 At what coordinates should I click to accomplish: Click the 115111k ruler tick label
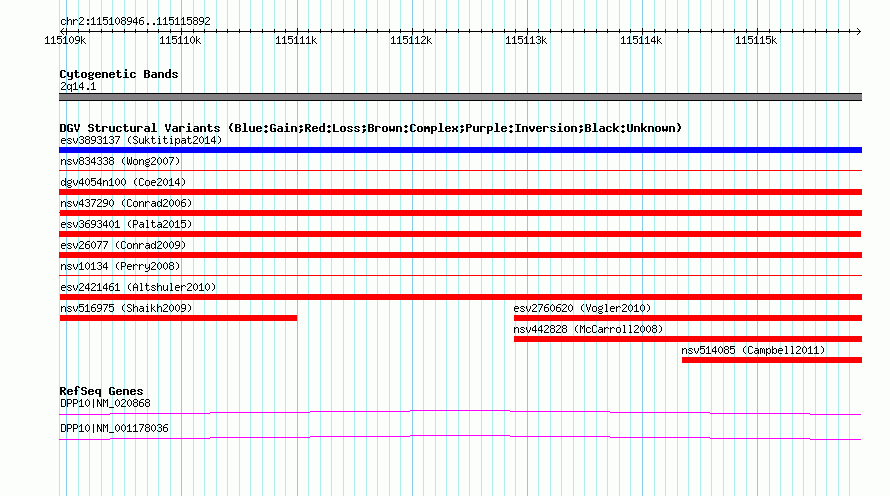click(x=296, y=40)
